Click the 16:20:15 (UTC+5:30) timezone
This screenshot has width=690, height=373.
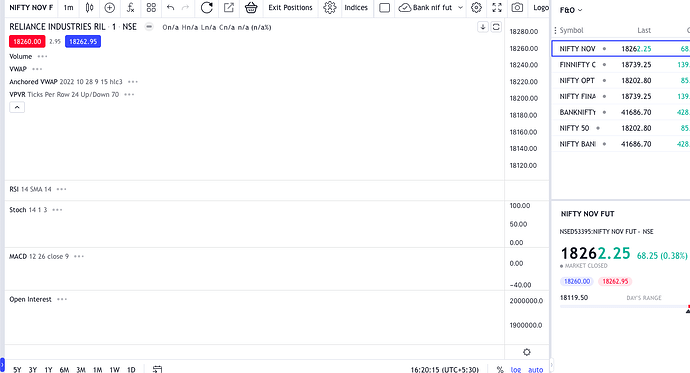point(444,369)
